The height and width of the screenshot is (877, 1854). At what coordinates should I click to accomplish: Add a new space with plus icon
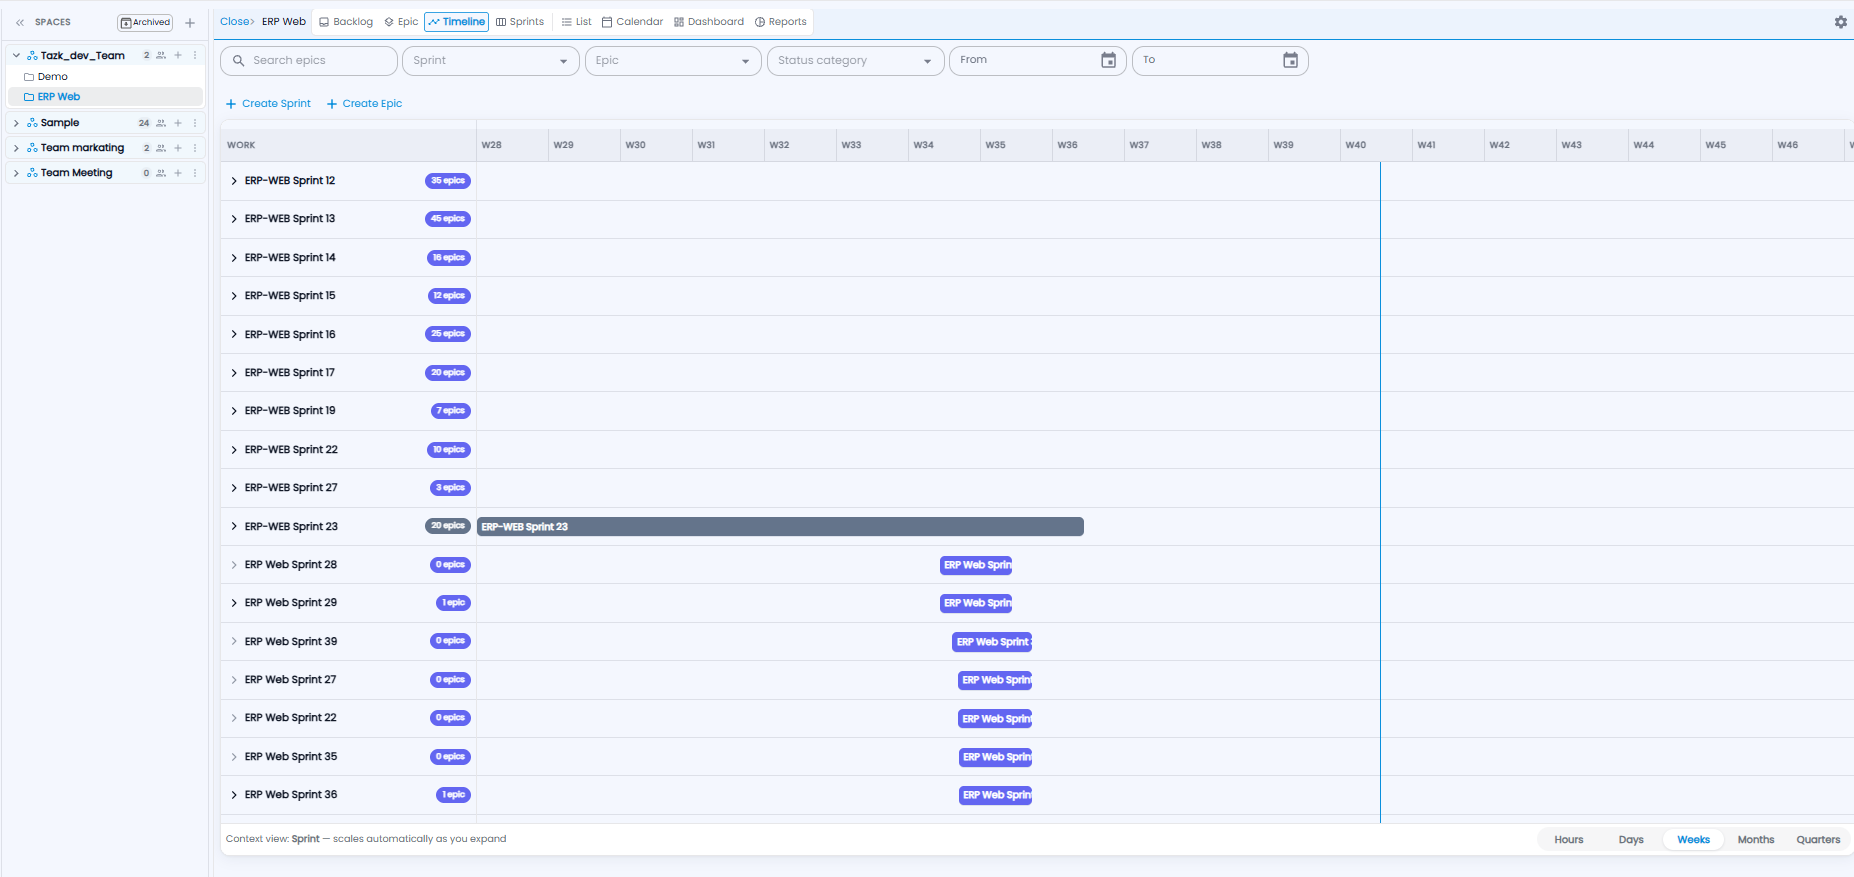coord(190,22)
